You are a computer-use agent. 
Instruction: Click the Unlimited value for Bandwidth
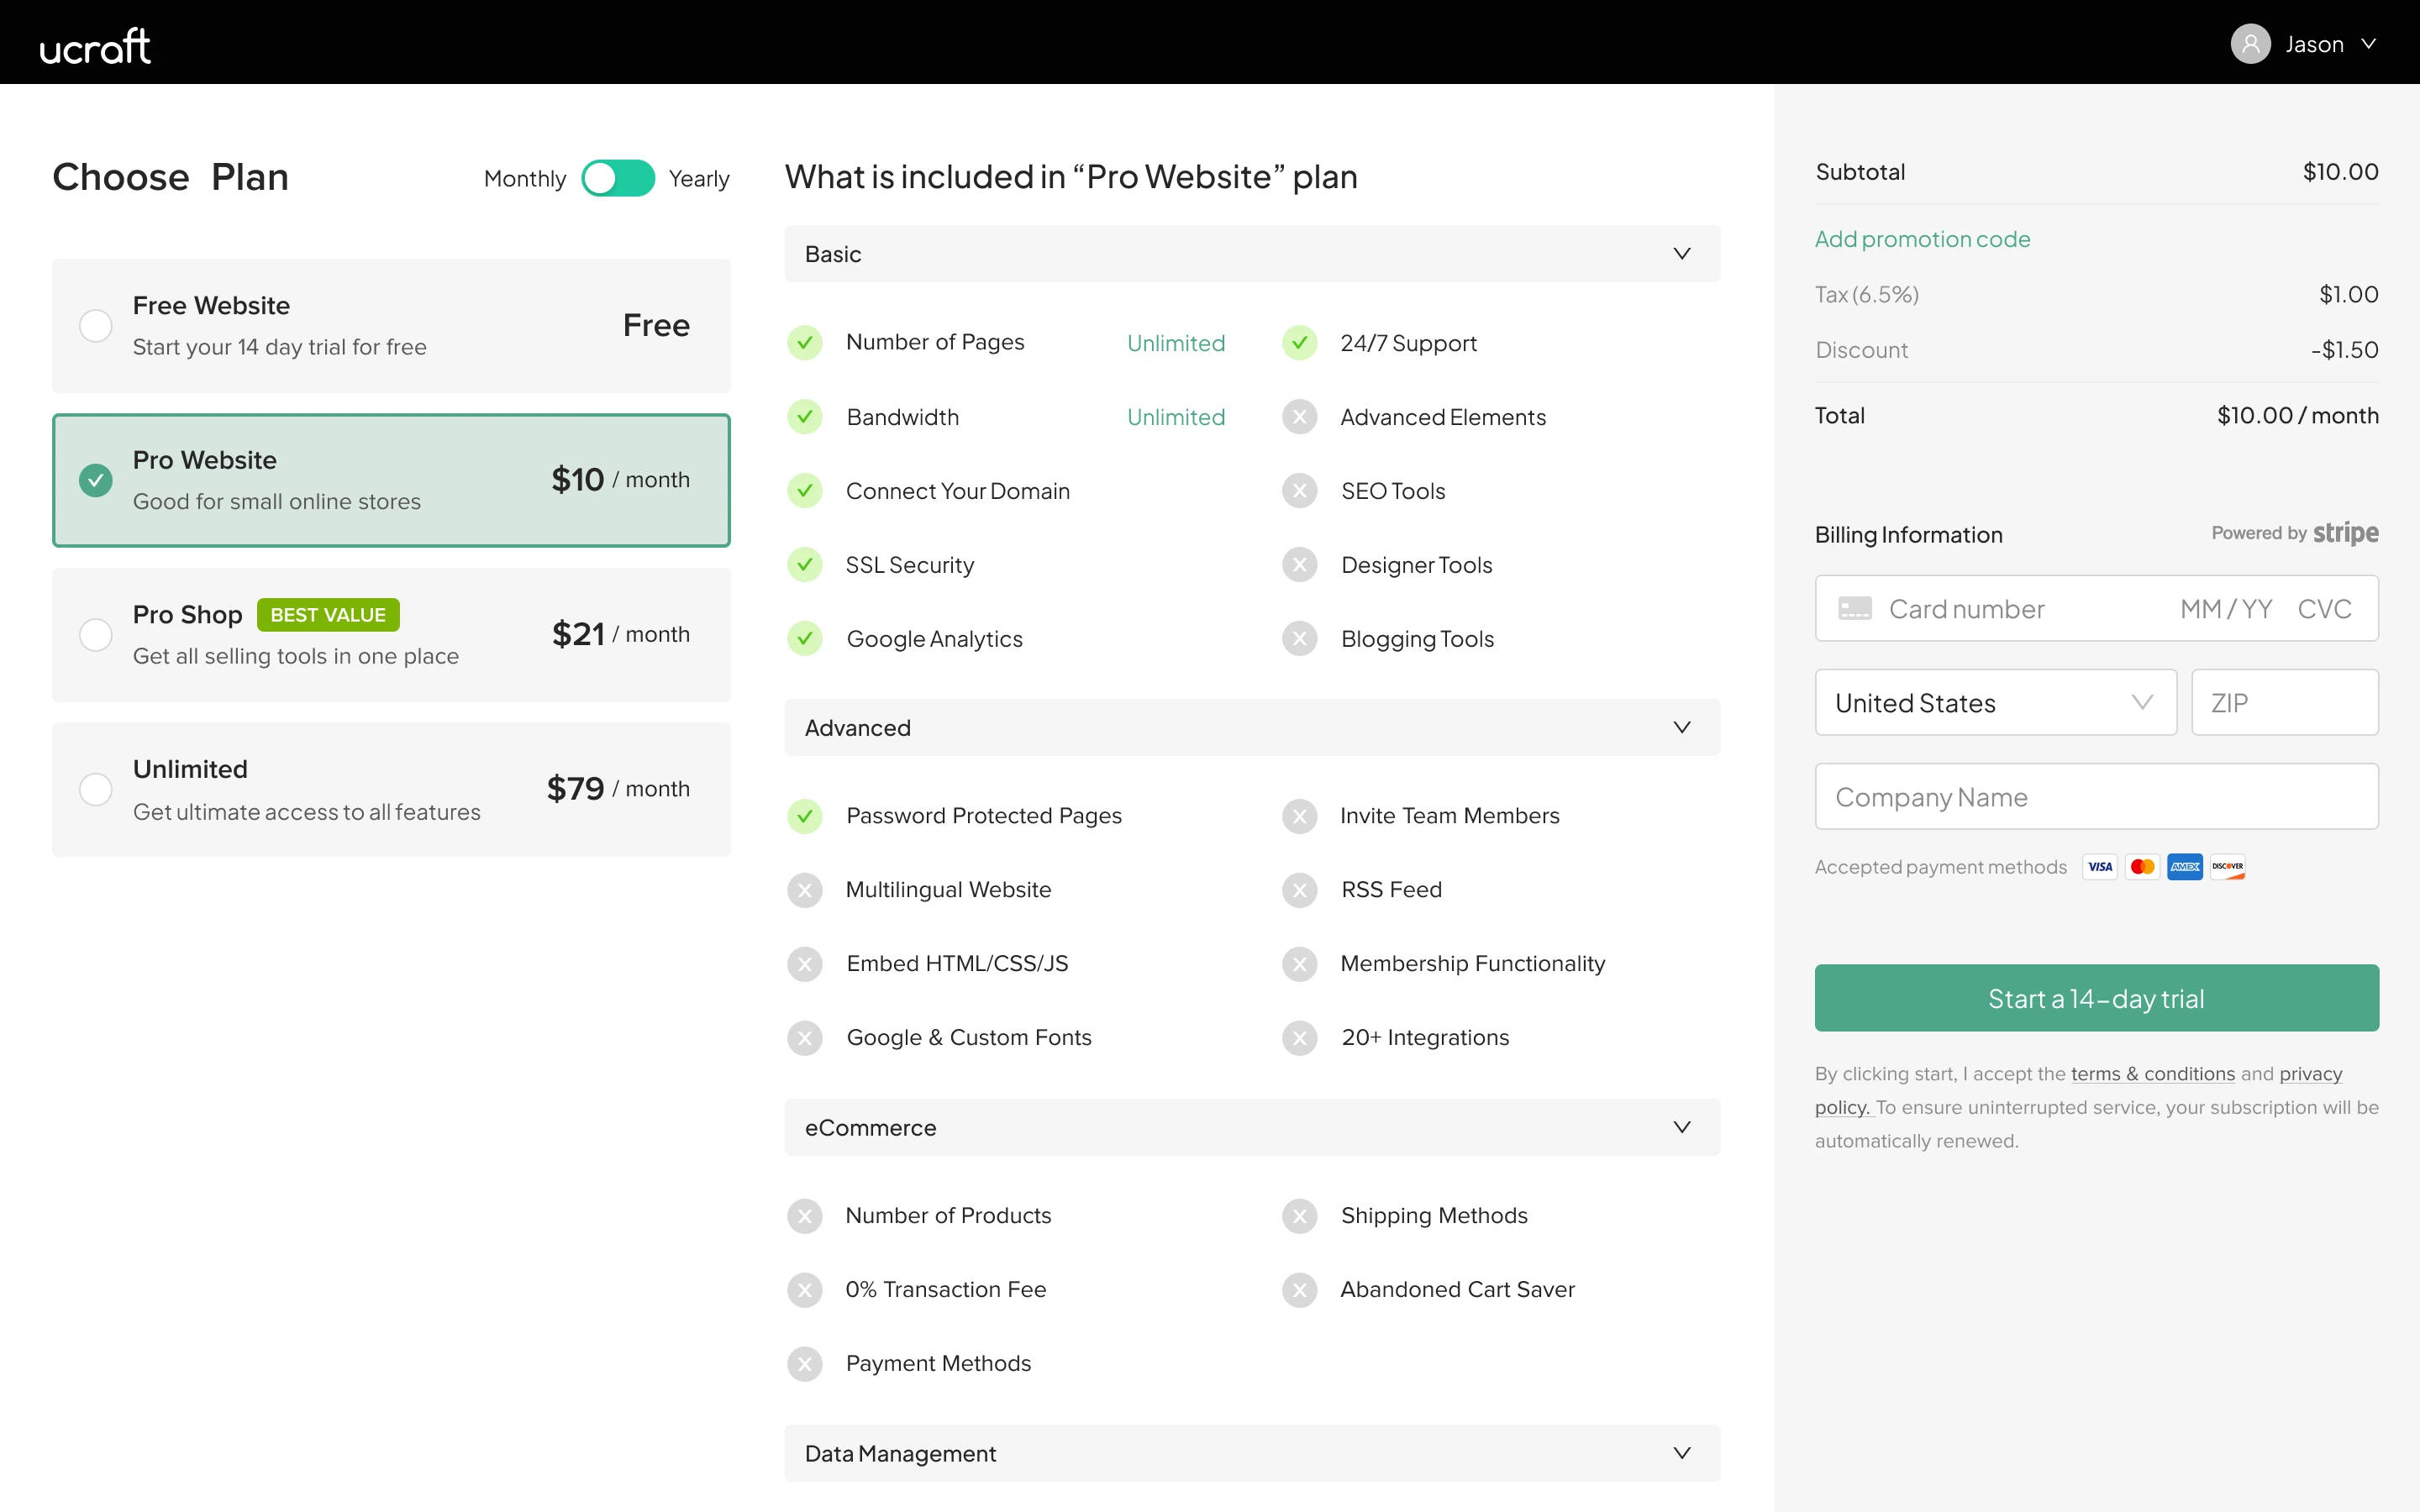[x=1176, y=417]
